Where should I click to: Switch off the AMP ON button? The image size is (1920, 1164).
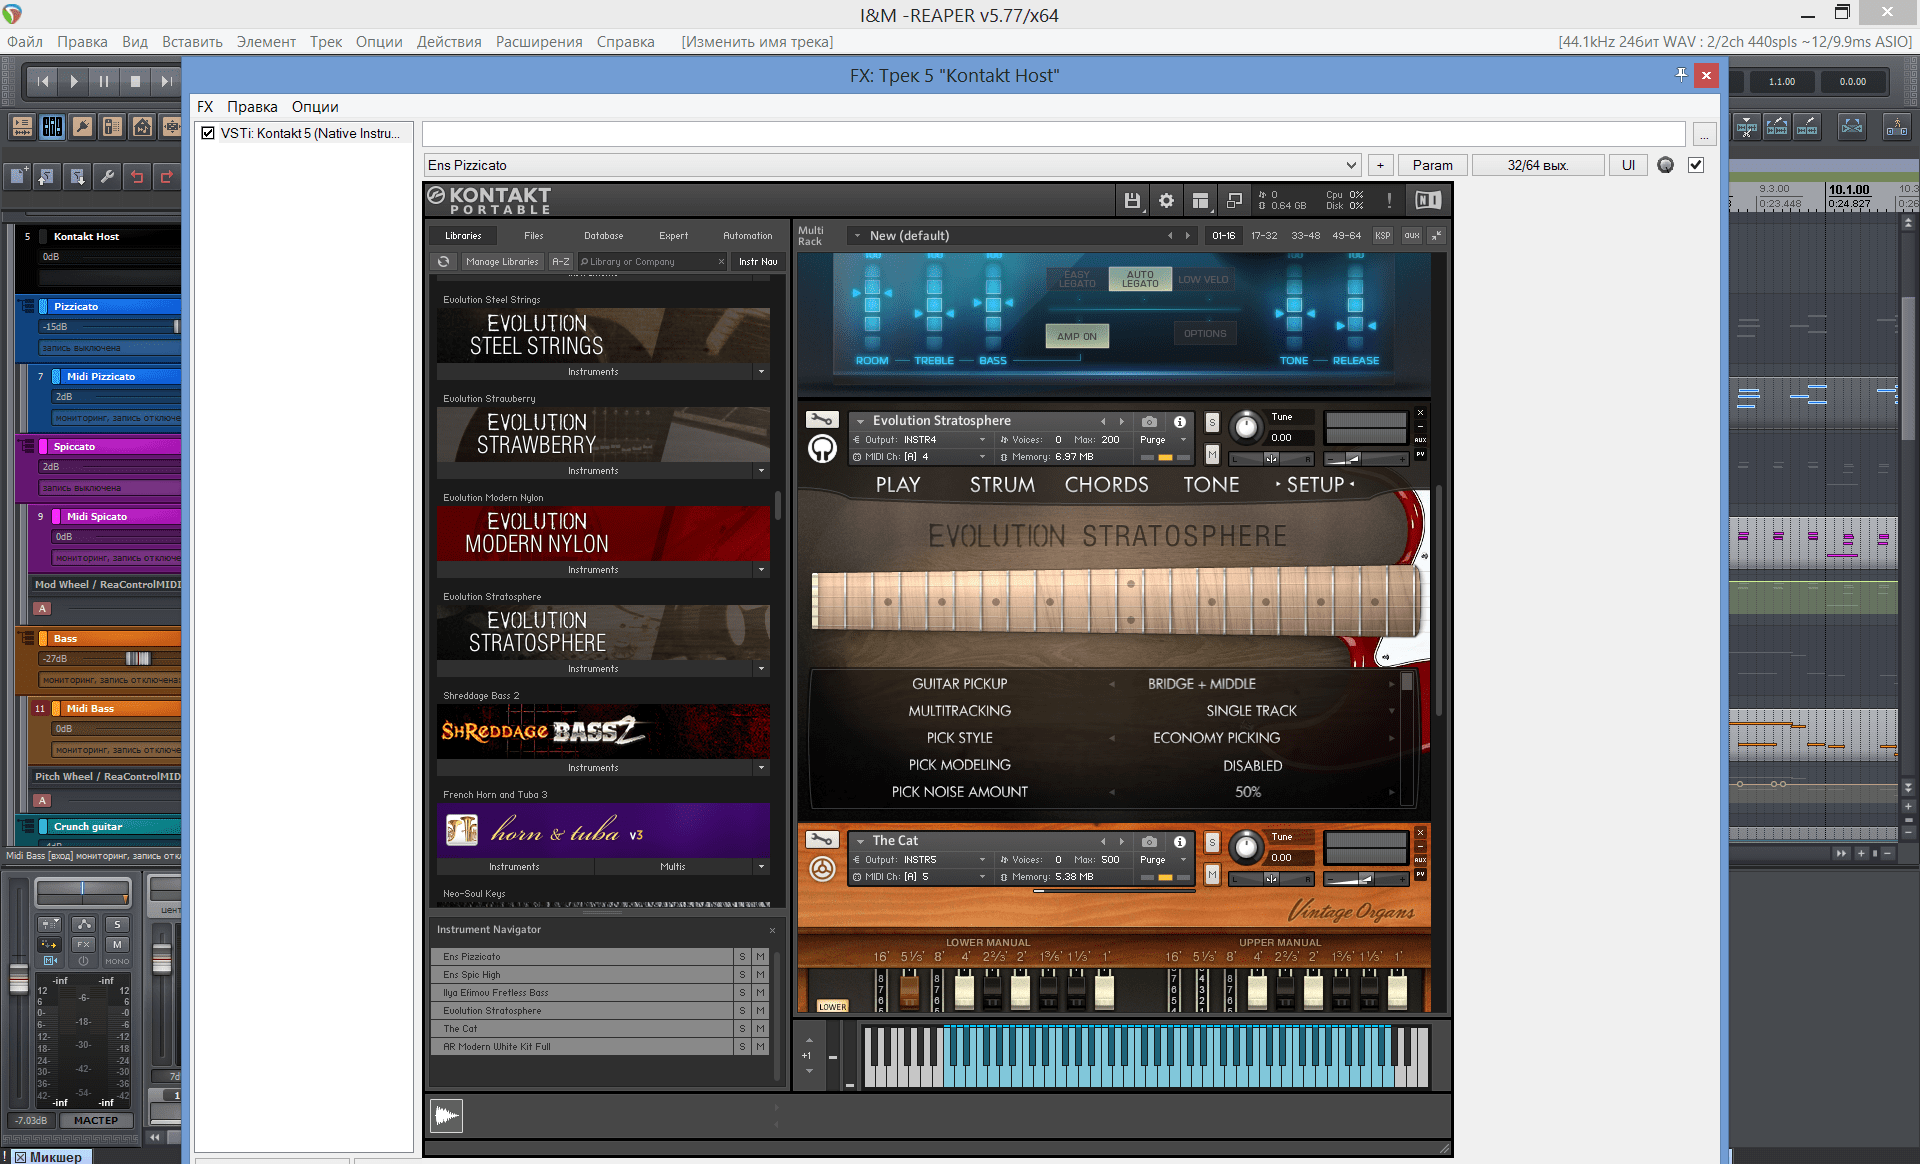point(1077,336)
